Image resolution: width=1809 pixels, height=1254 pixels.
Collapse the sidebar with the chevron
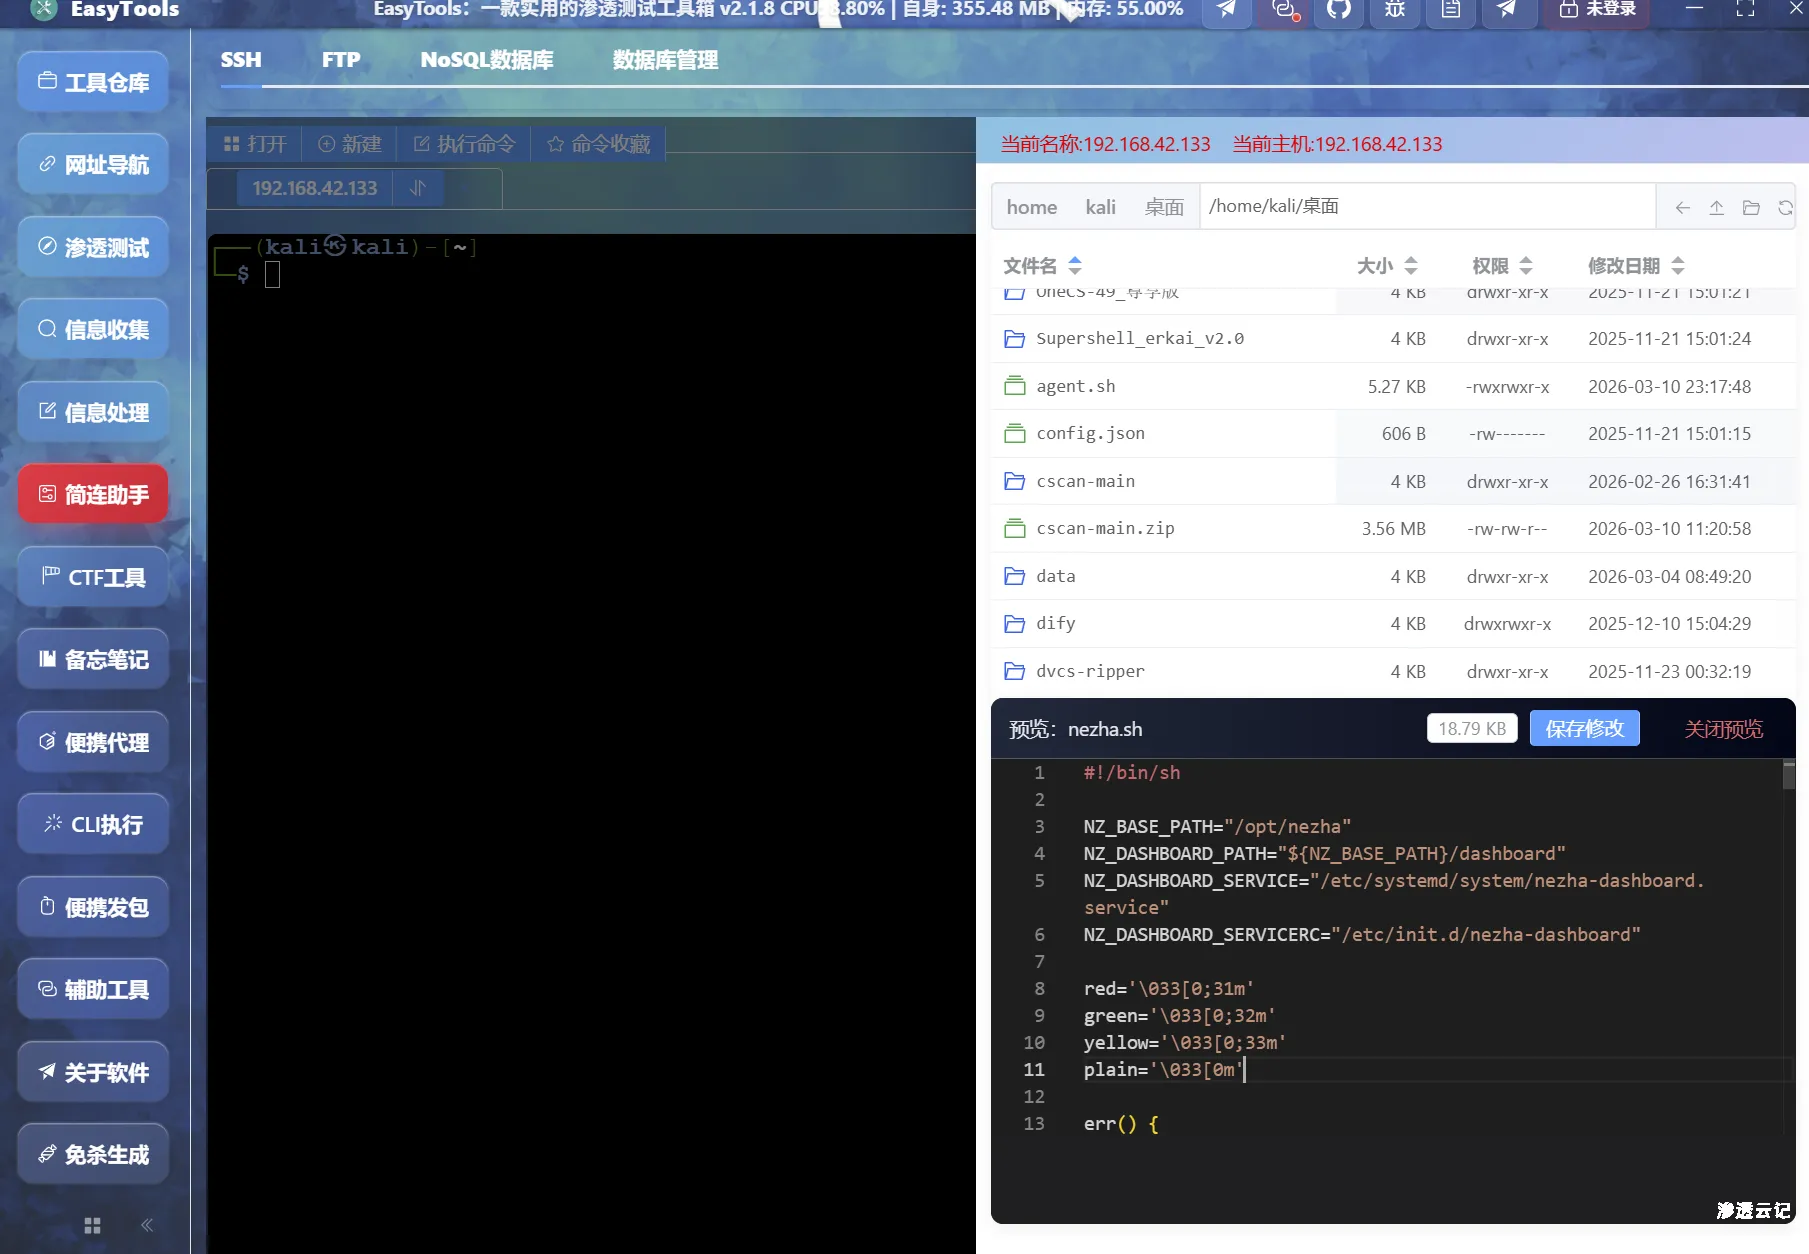147,1224
